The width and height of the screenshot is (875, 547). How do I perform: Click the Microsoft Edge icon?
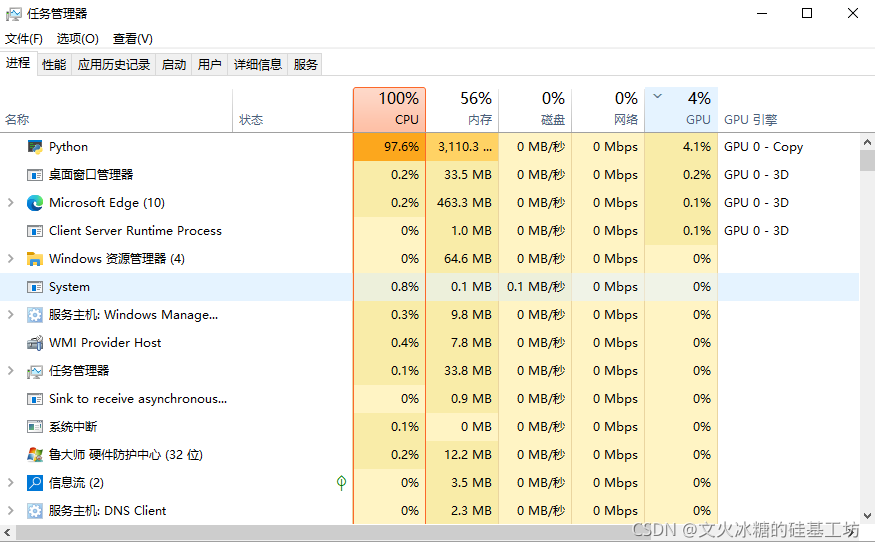point(35,203)
